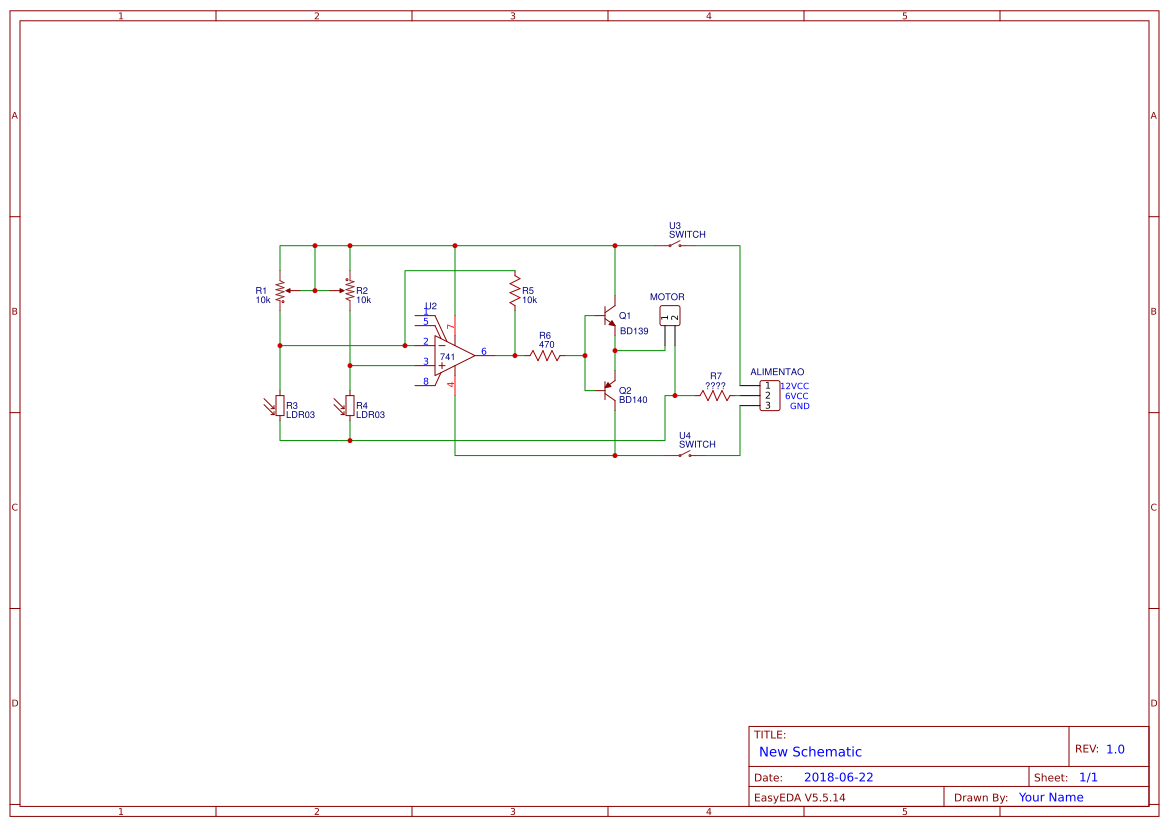Screen dimensions: 1169x827
Task: Click the Q1 NPN transistor symbol
Action: 609,315
